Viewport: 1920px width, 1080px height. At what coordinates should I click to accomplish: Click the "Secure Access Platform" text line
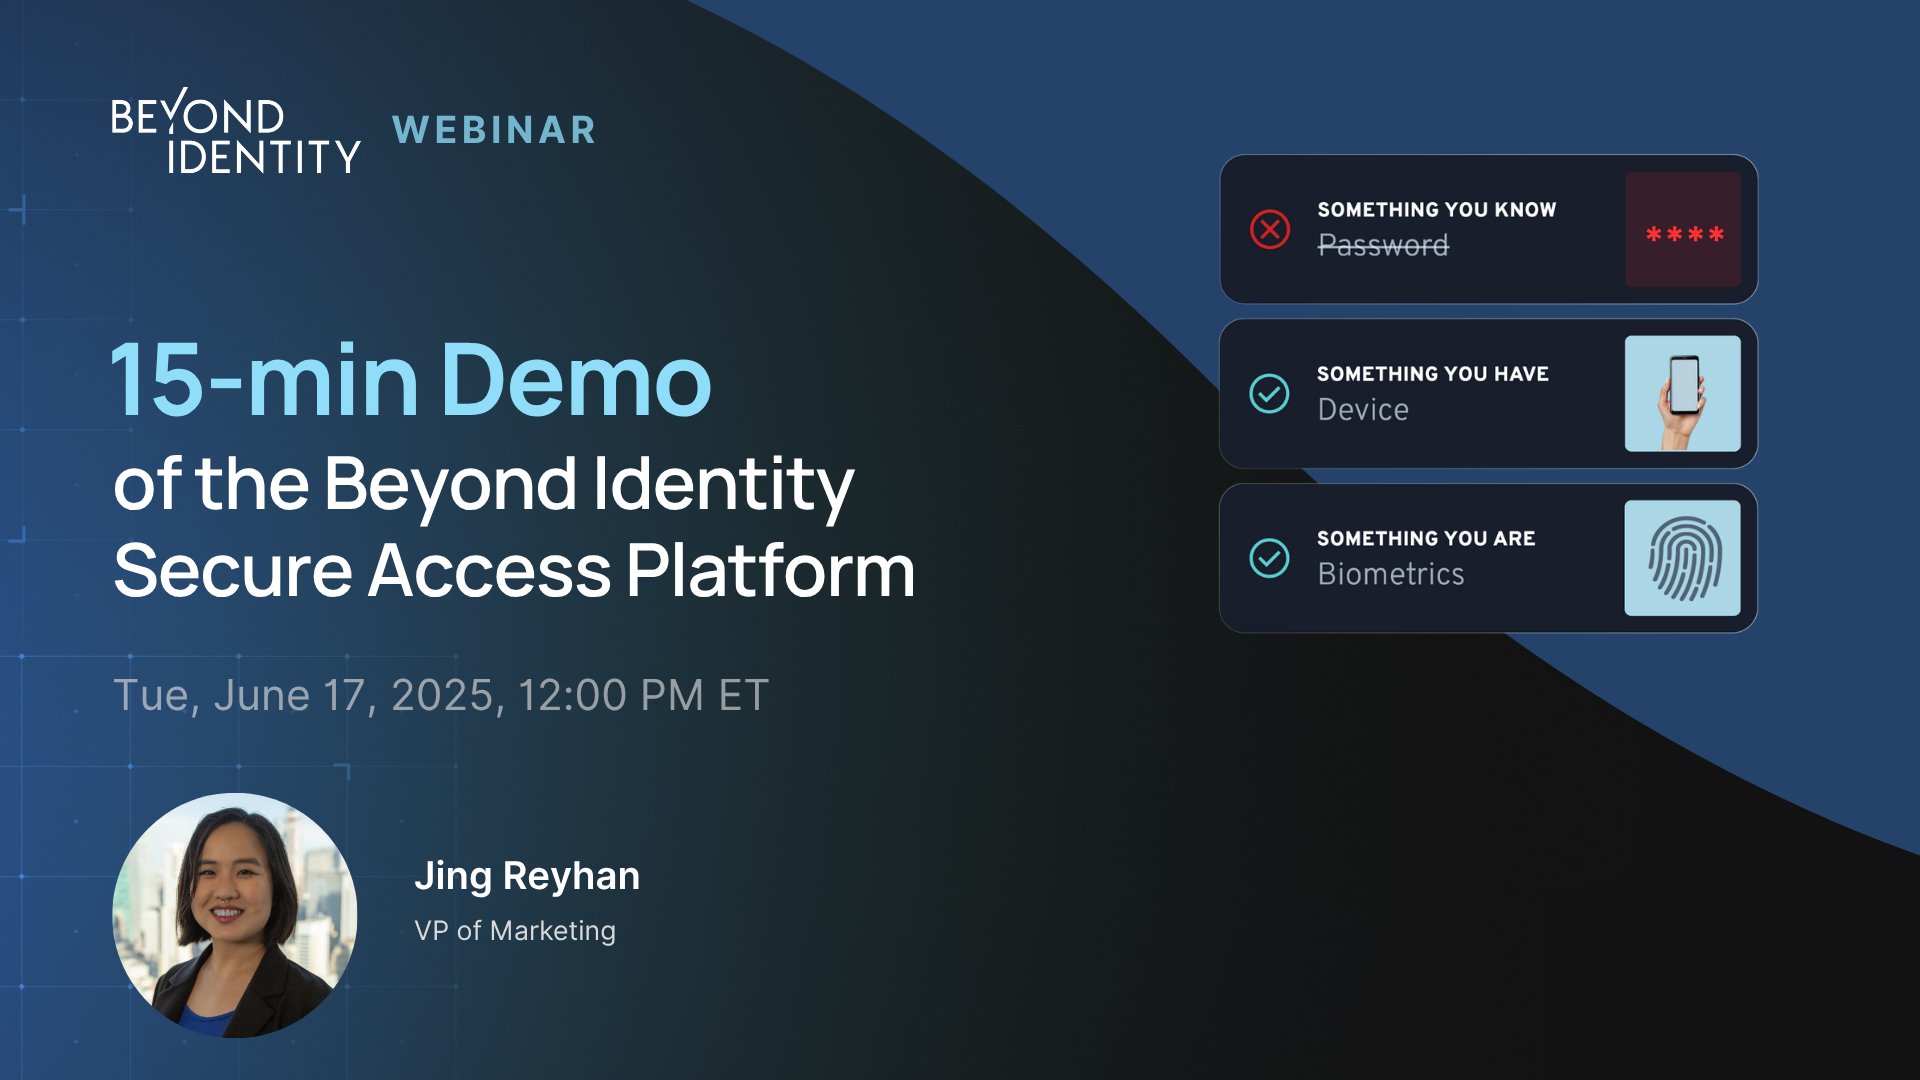point(514,571)
